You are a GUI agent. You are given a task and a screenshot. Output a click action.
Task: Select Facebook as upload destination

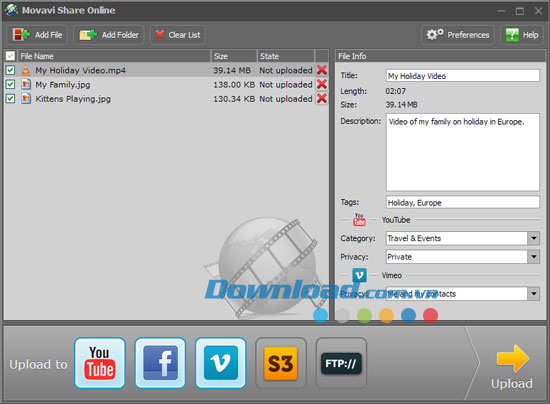160,363
